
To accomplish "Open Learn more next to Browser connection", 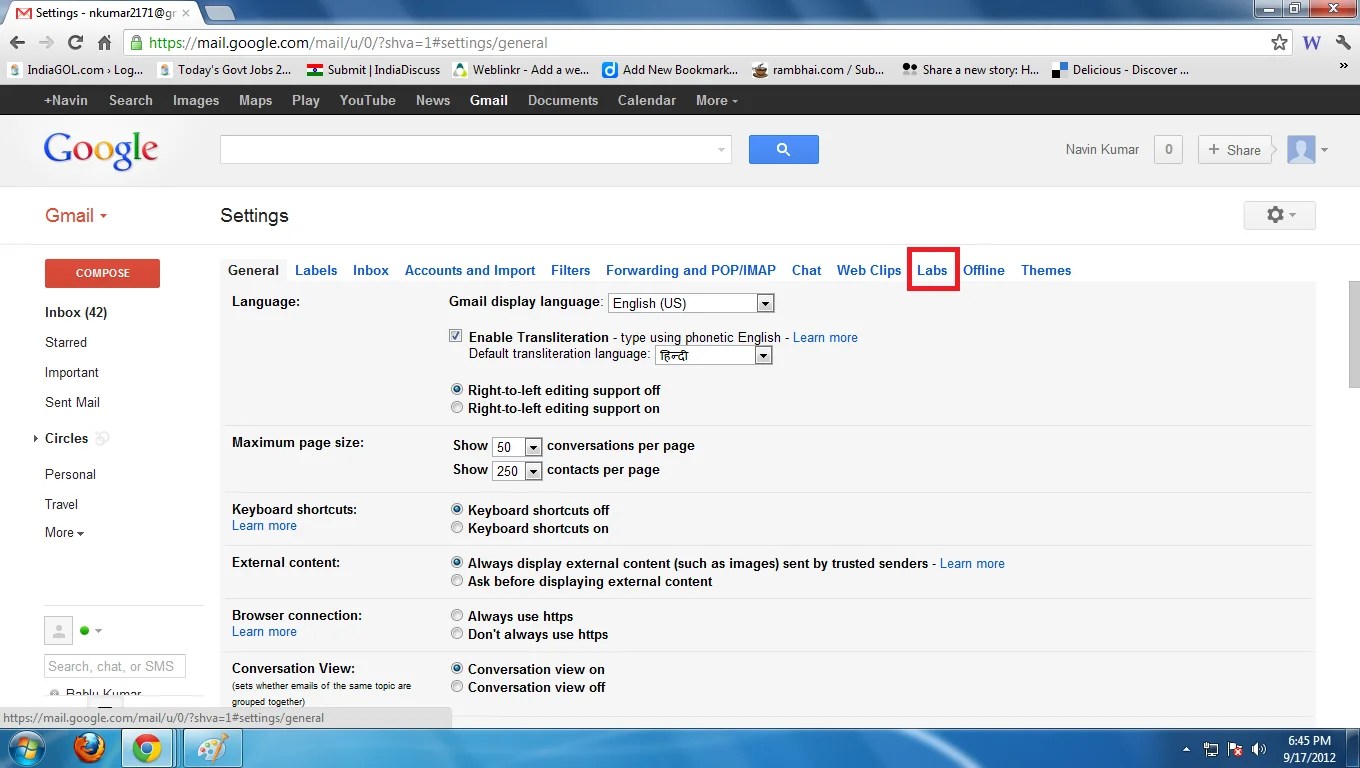I will pos(263,631).
